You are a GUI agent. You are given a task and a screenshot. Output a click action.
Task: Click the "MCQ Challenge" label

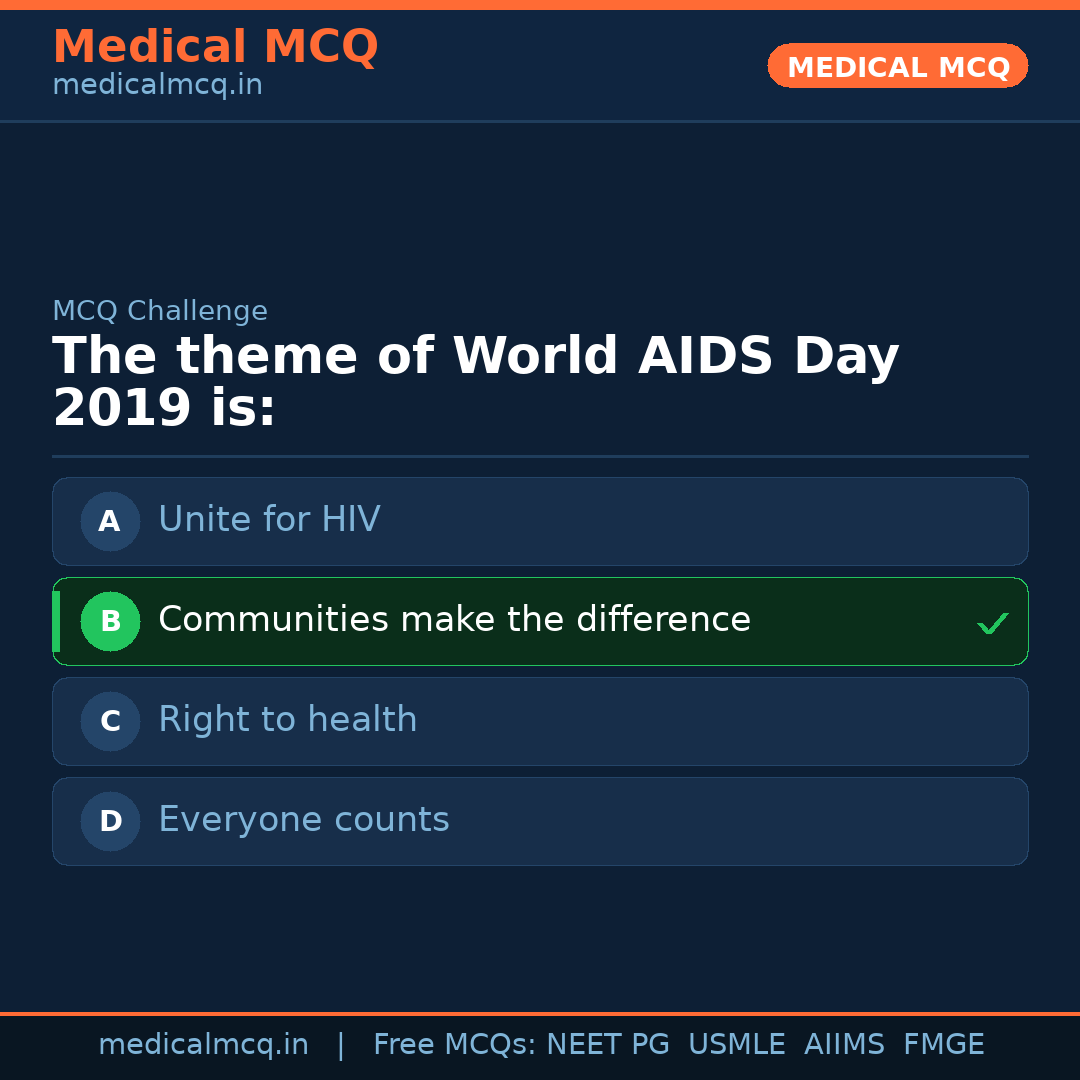tap(160, 311)
